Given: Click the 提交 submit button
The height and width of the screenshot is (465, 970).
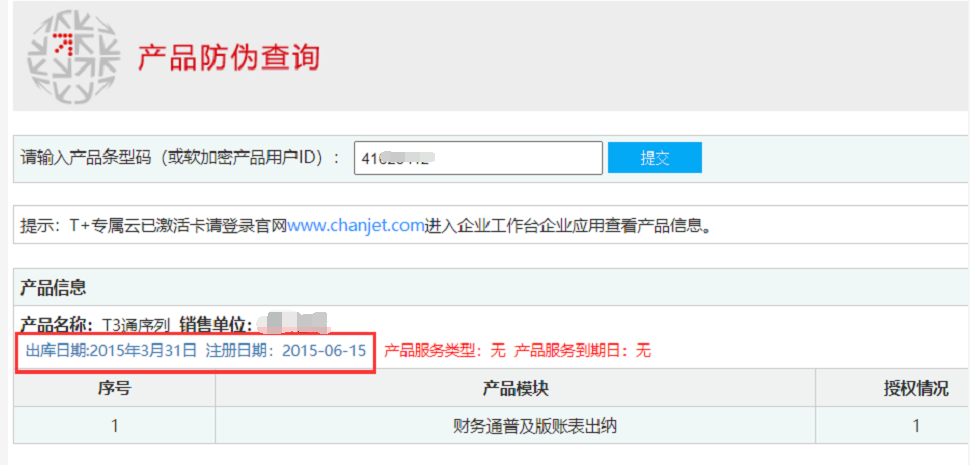Looking at the screenshot, I should click(x=655, y=158).
